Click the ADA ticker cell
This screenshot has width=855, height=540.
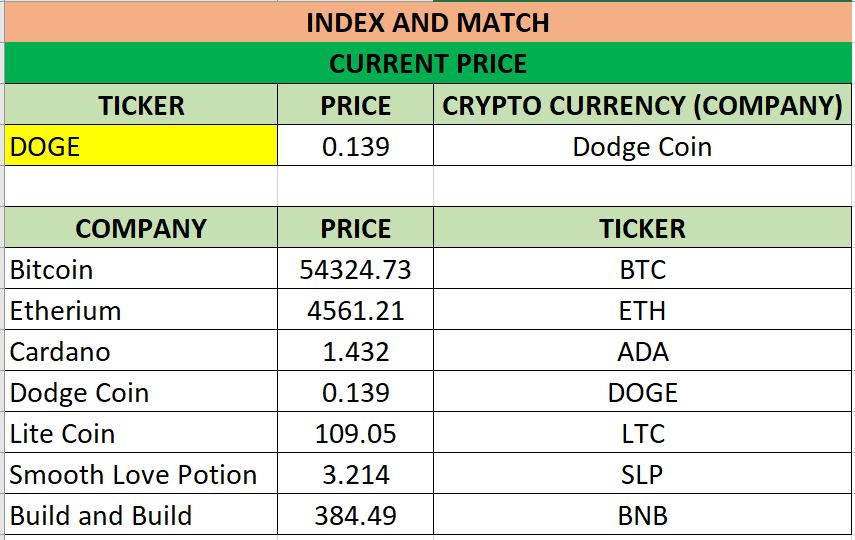point(642,352)
